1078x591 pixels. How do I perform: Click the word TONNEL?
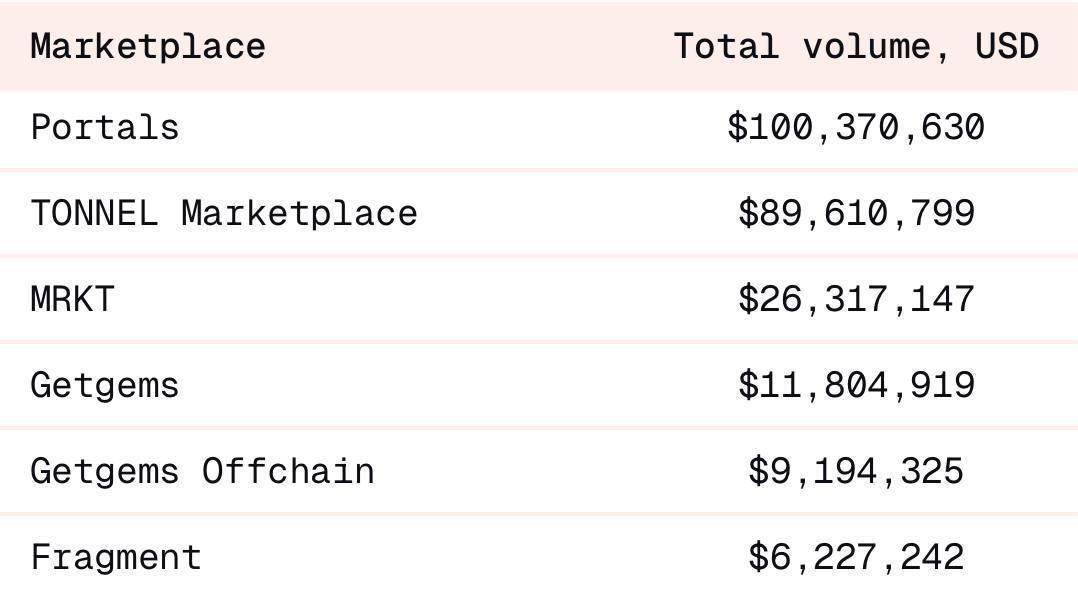94,213
